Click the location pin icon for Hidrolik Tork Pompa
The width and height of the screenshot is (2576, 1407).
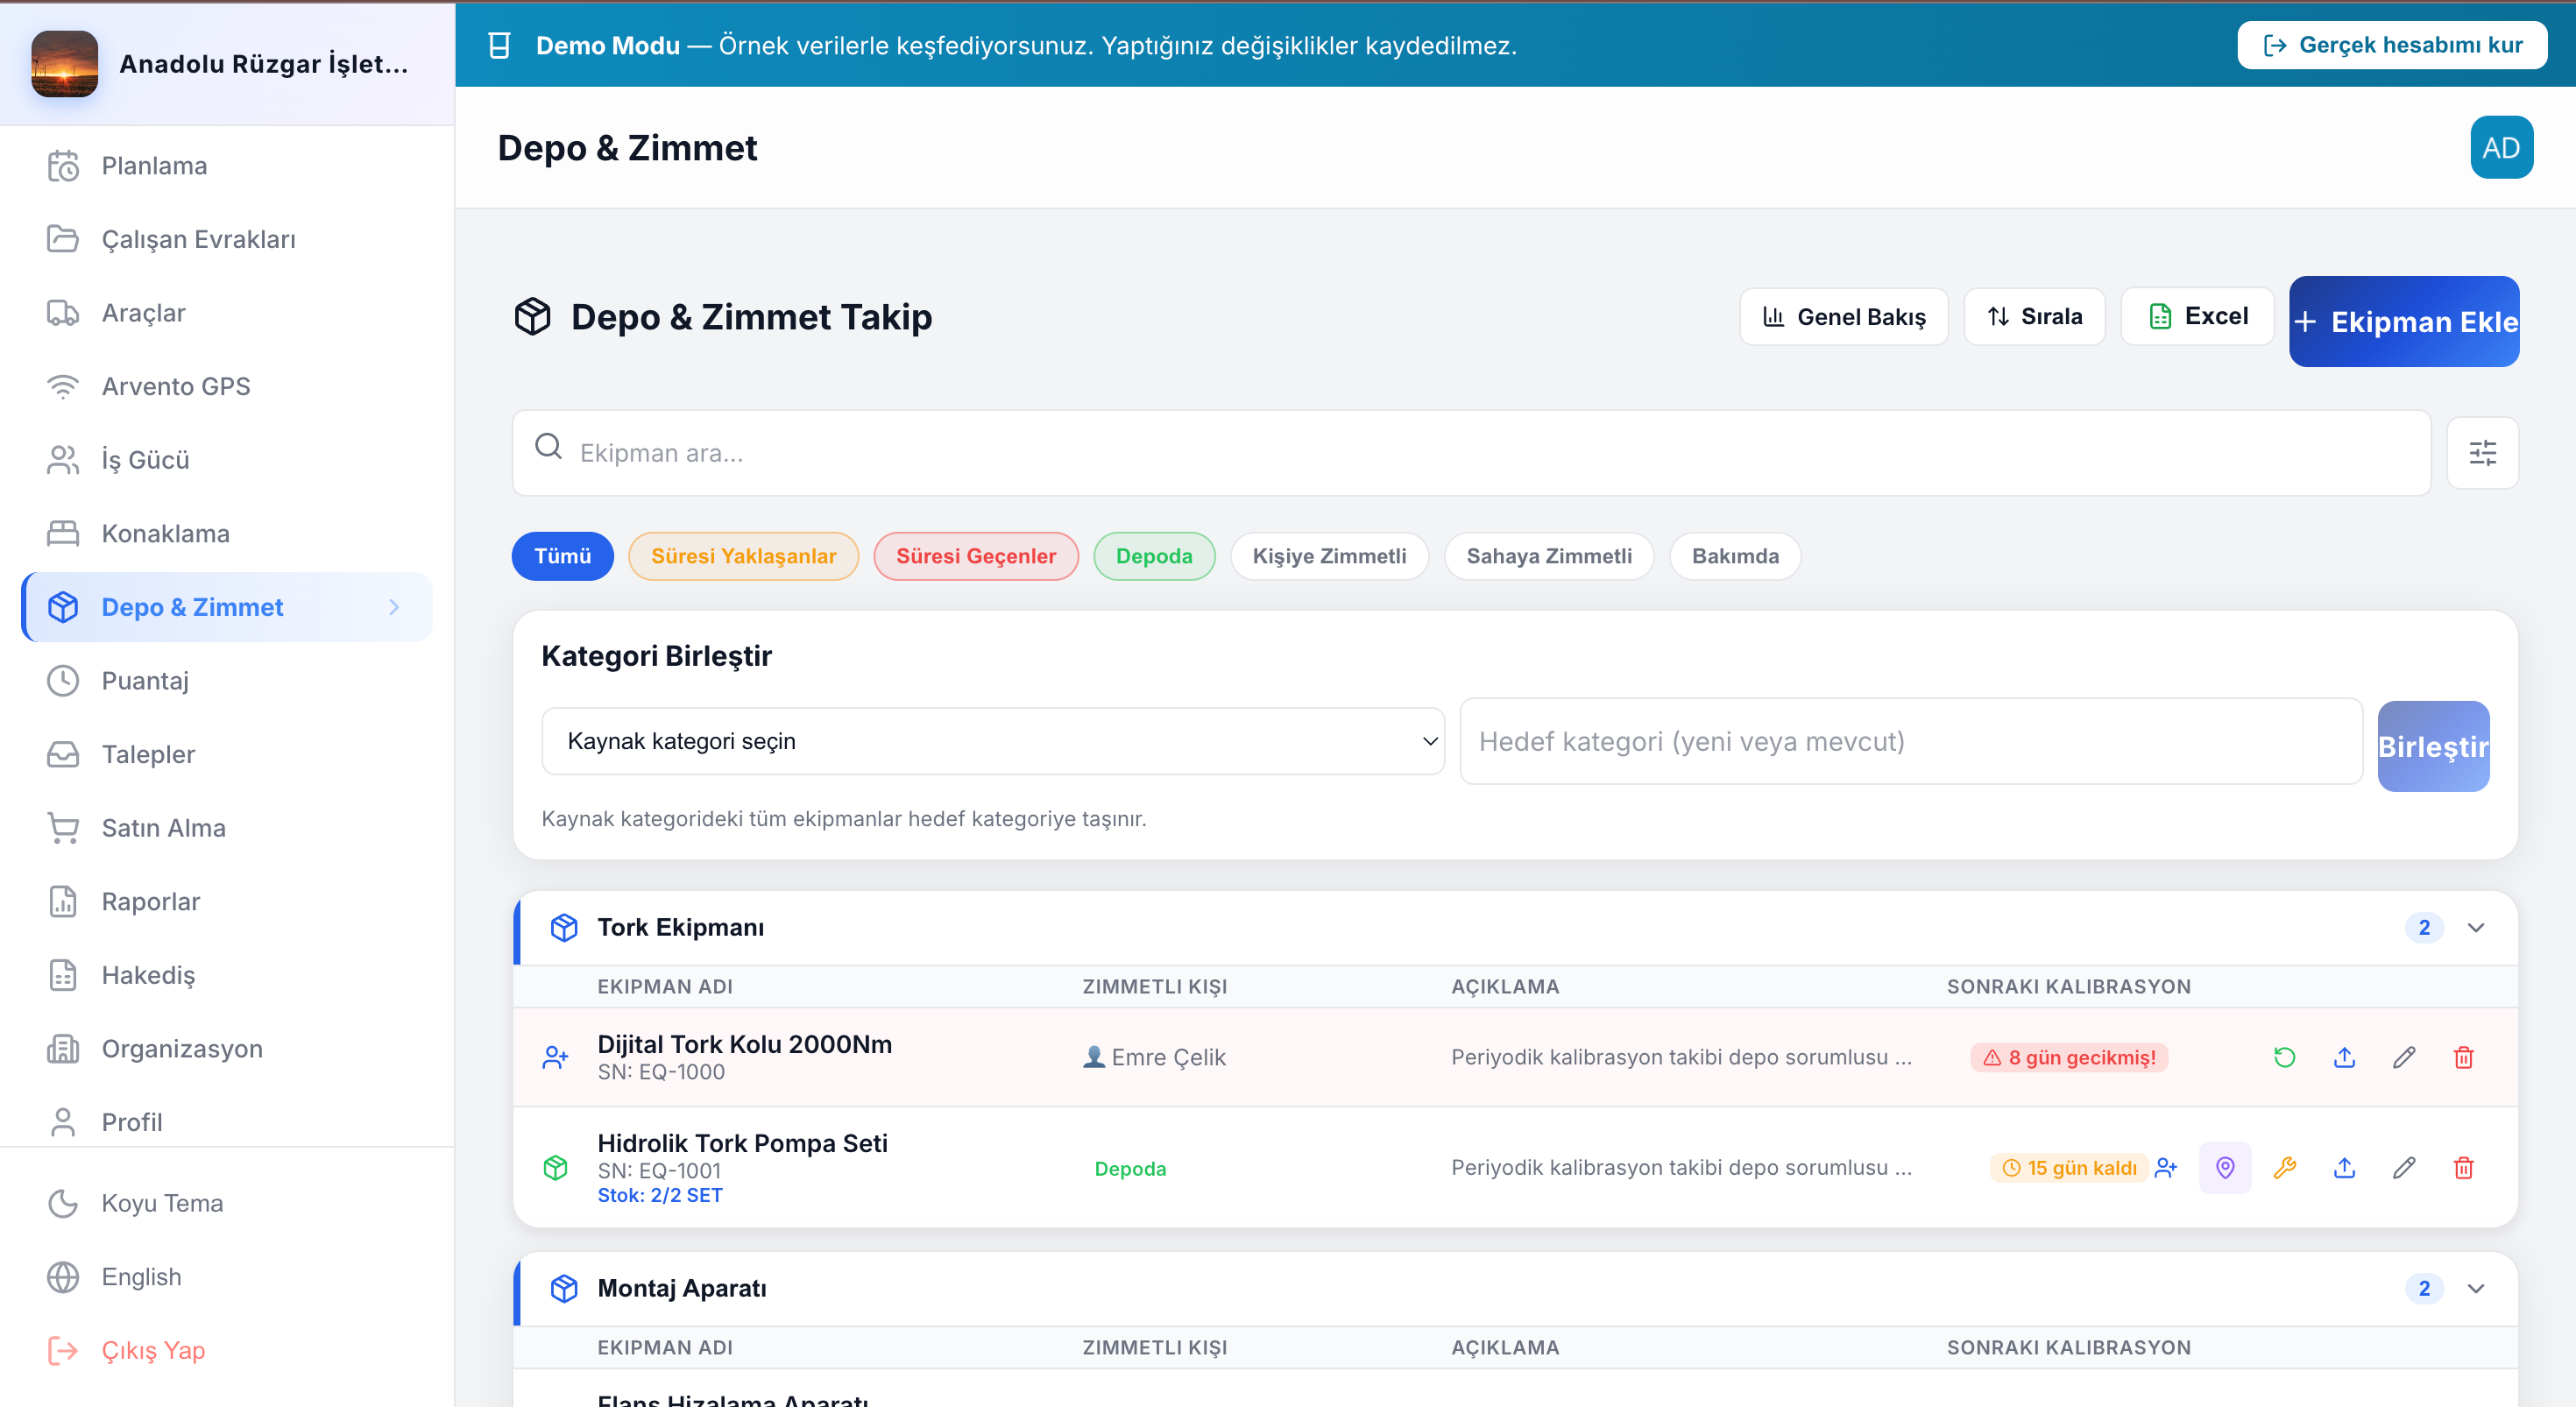[2225, 1167]
